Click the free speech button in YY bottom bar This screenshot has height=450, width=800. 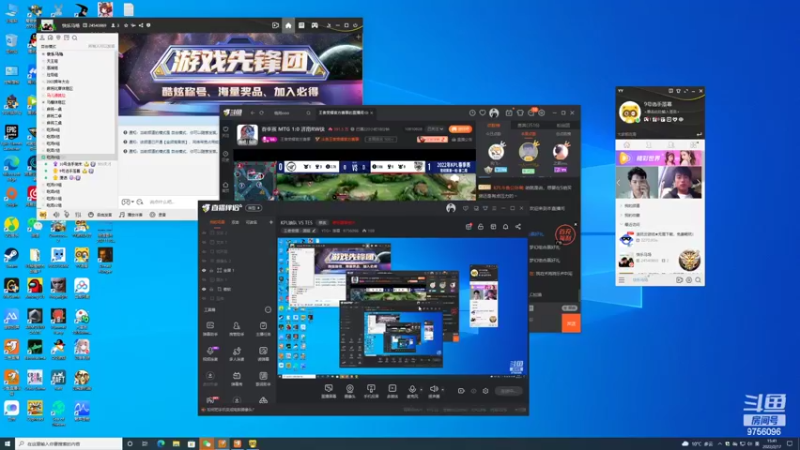point(100,215)
